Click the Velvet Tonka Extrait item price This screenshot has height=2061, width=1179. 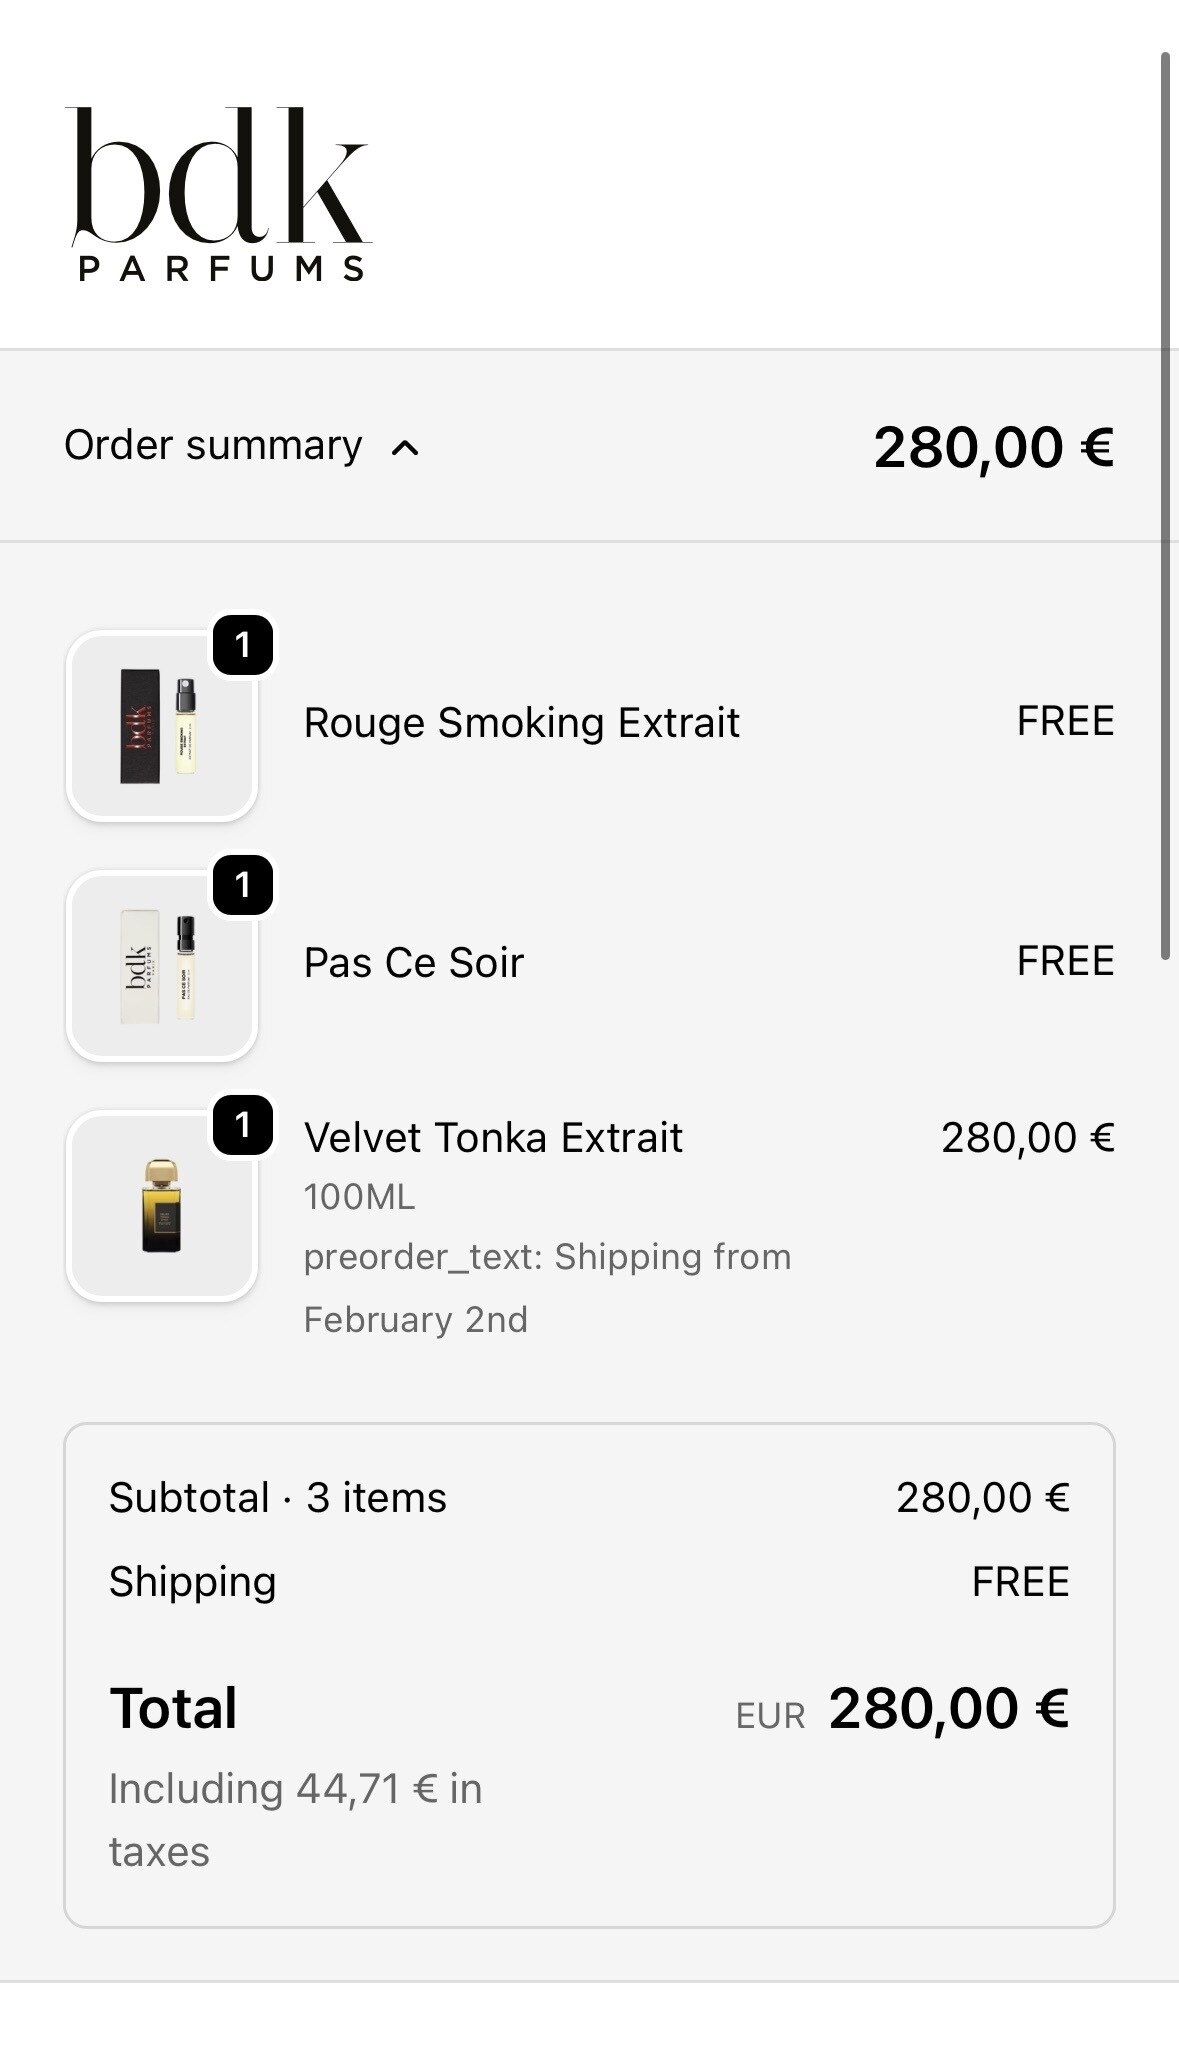[1027, 1138]
